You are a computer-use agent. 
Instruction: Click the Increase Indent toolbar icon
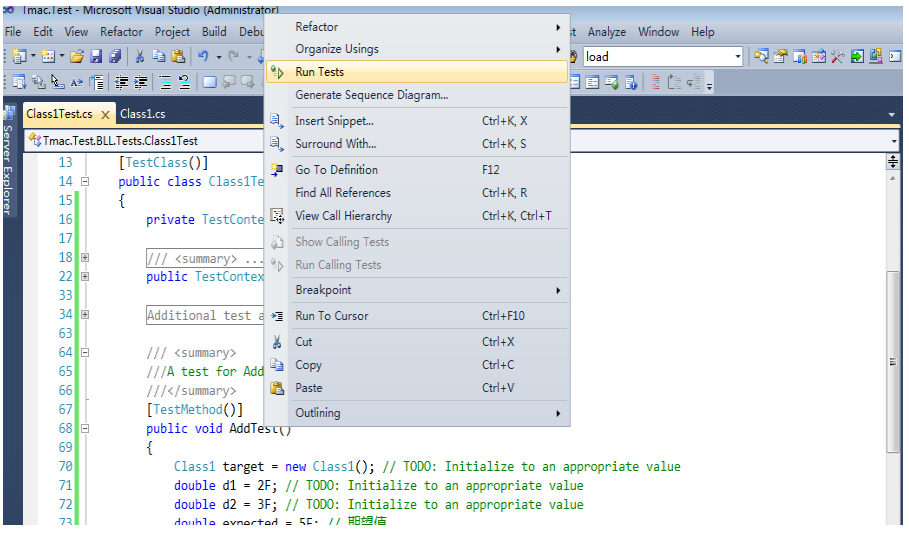point(140,82)
